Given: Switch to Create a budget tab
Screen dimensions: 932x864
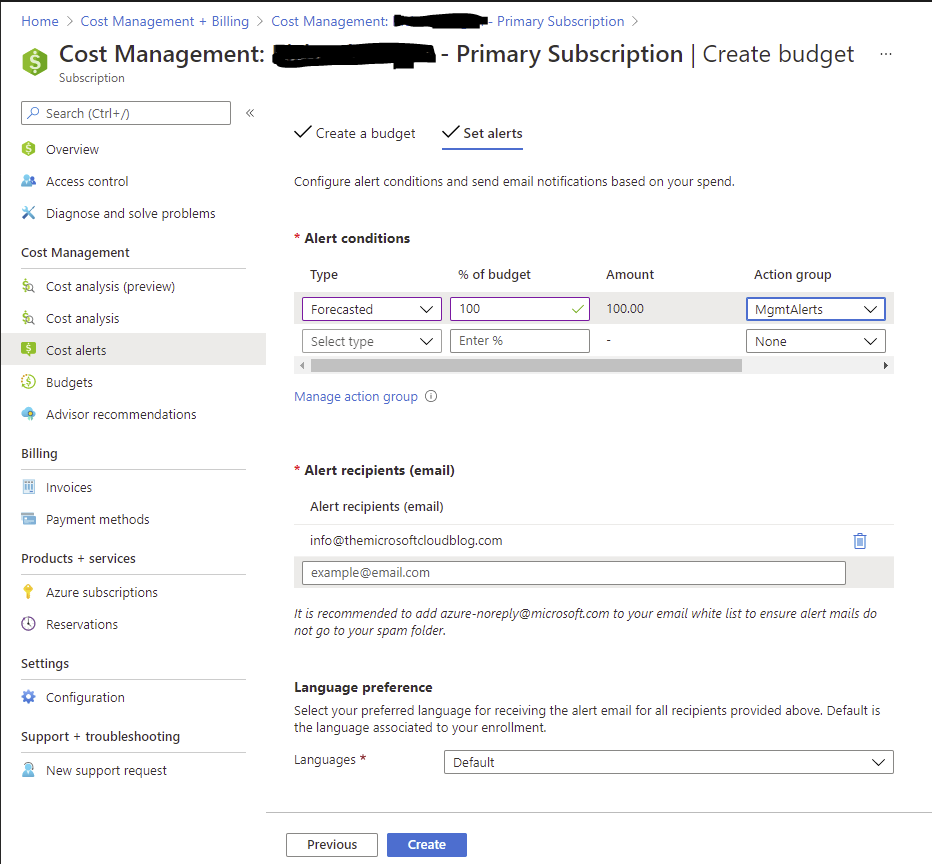Looking at the screenshot, I should point(355,133).
